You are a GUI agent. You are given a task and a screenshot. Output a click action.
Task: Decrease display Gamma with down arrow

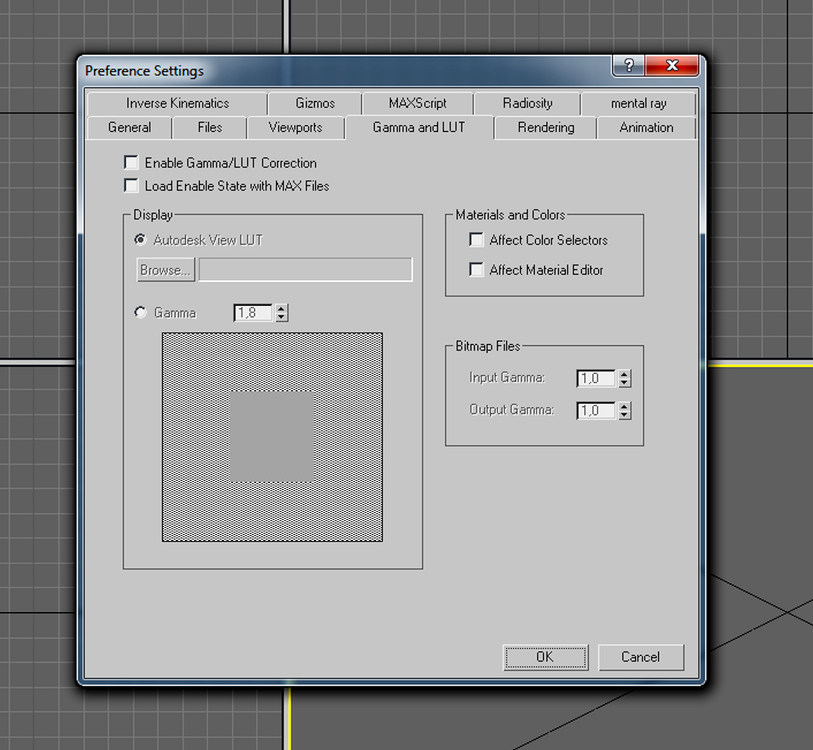pyautogui.click(x=281, y=317)
